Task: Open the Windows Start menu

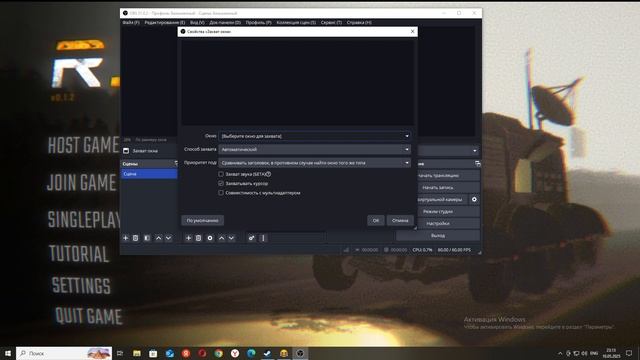Action: pyautogui.click(x=7, y=353)
